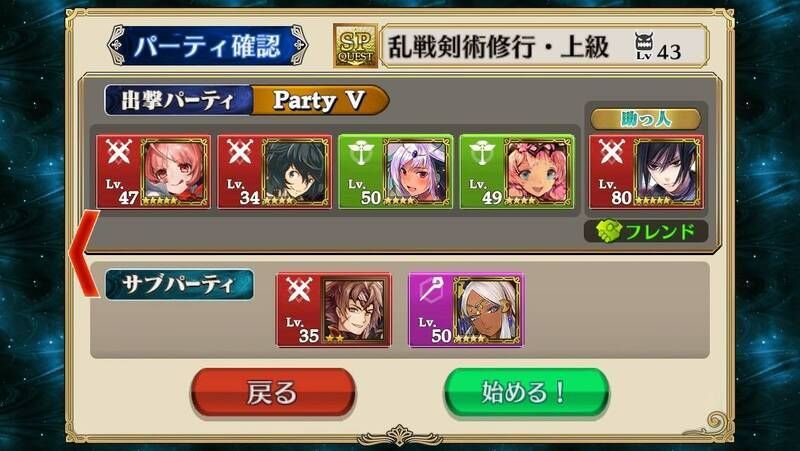This screenshot has height=451, width=800.
Task: Click the 出撃パーティ label tab
Action: point(178,100)
